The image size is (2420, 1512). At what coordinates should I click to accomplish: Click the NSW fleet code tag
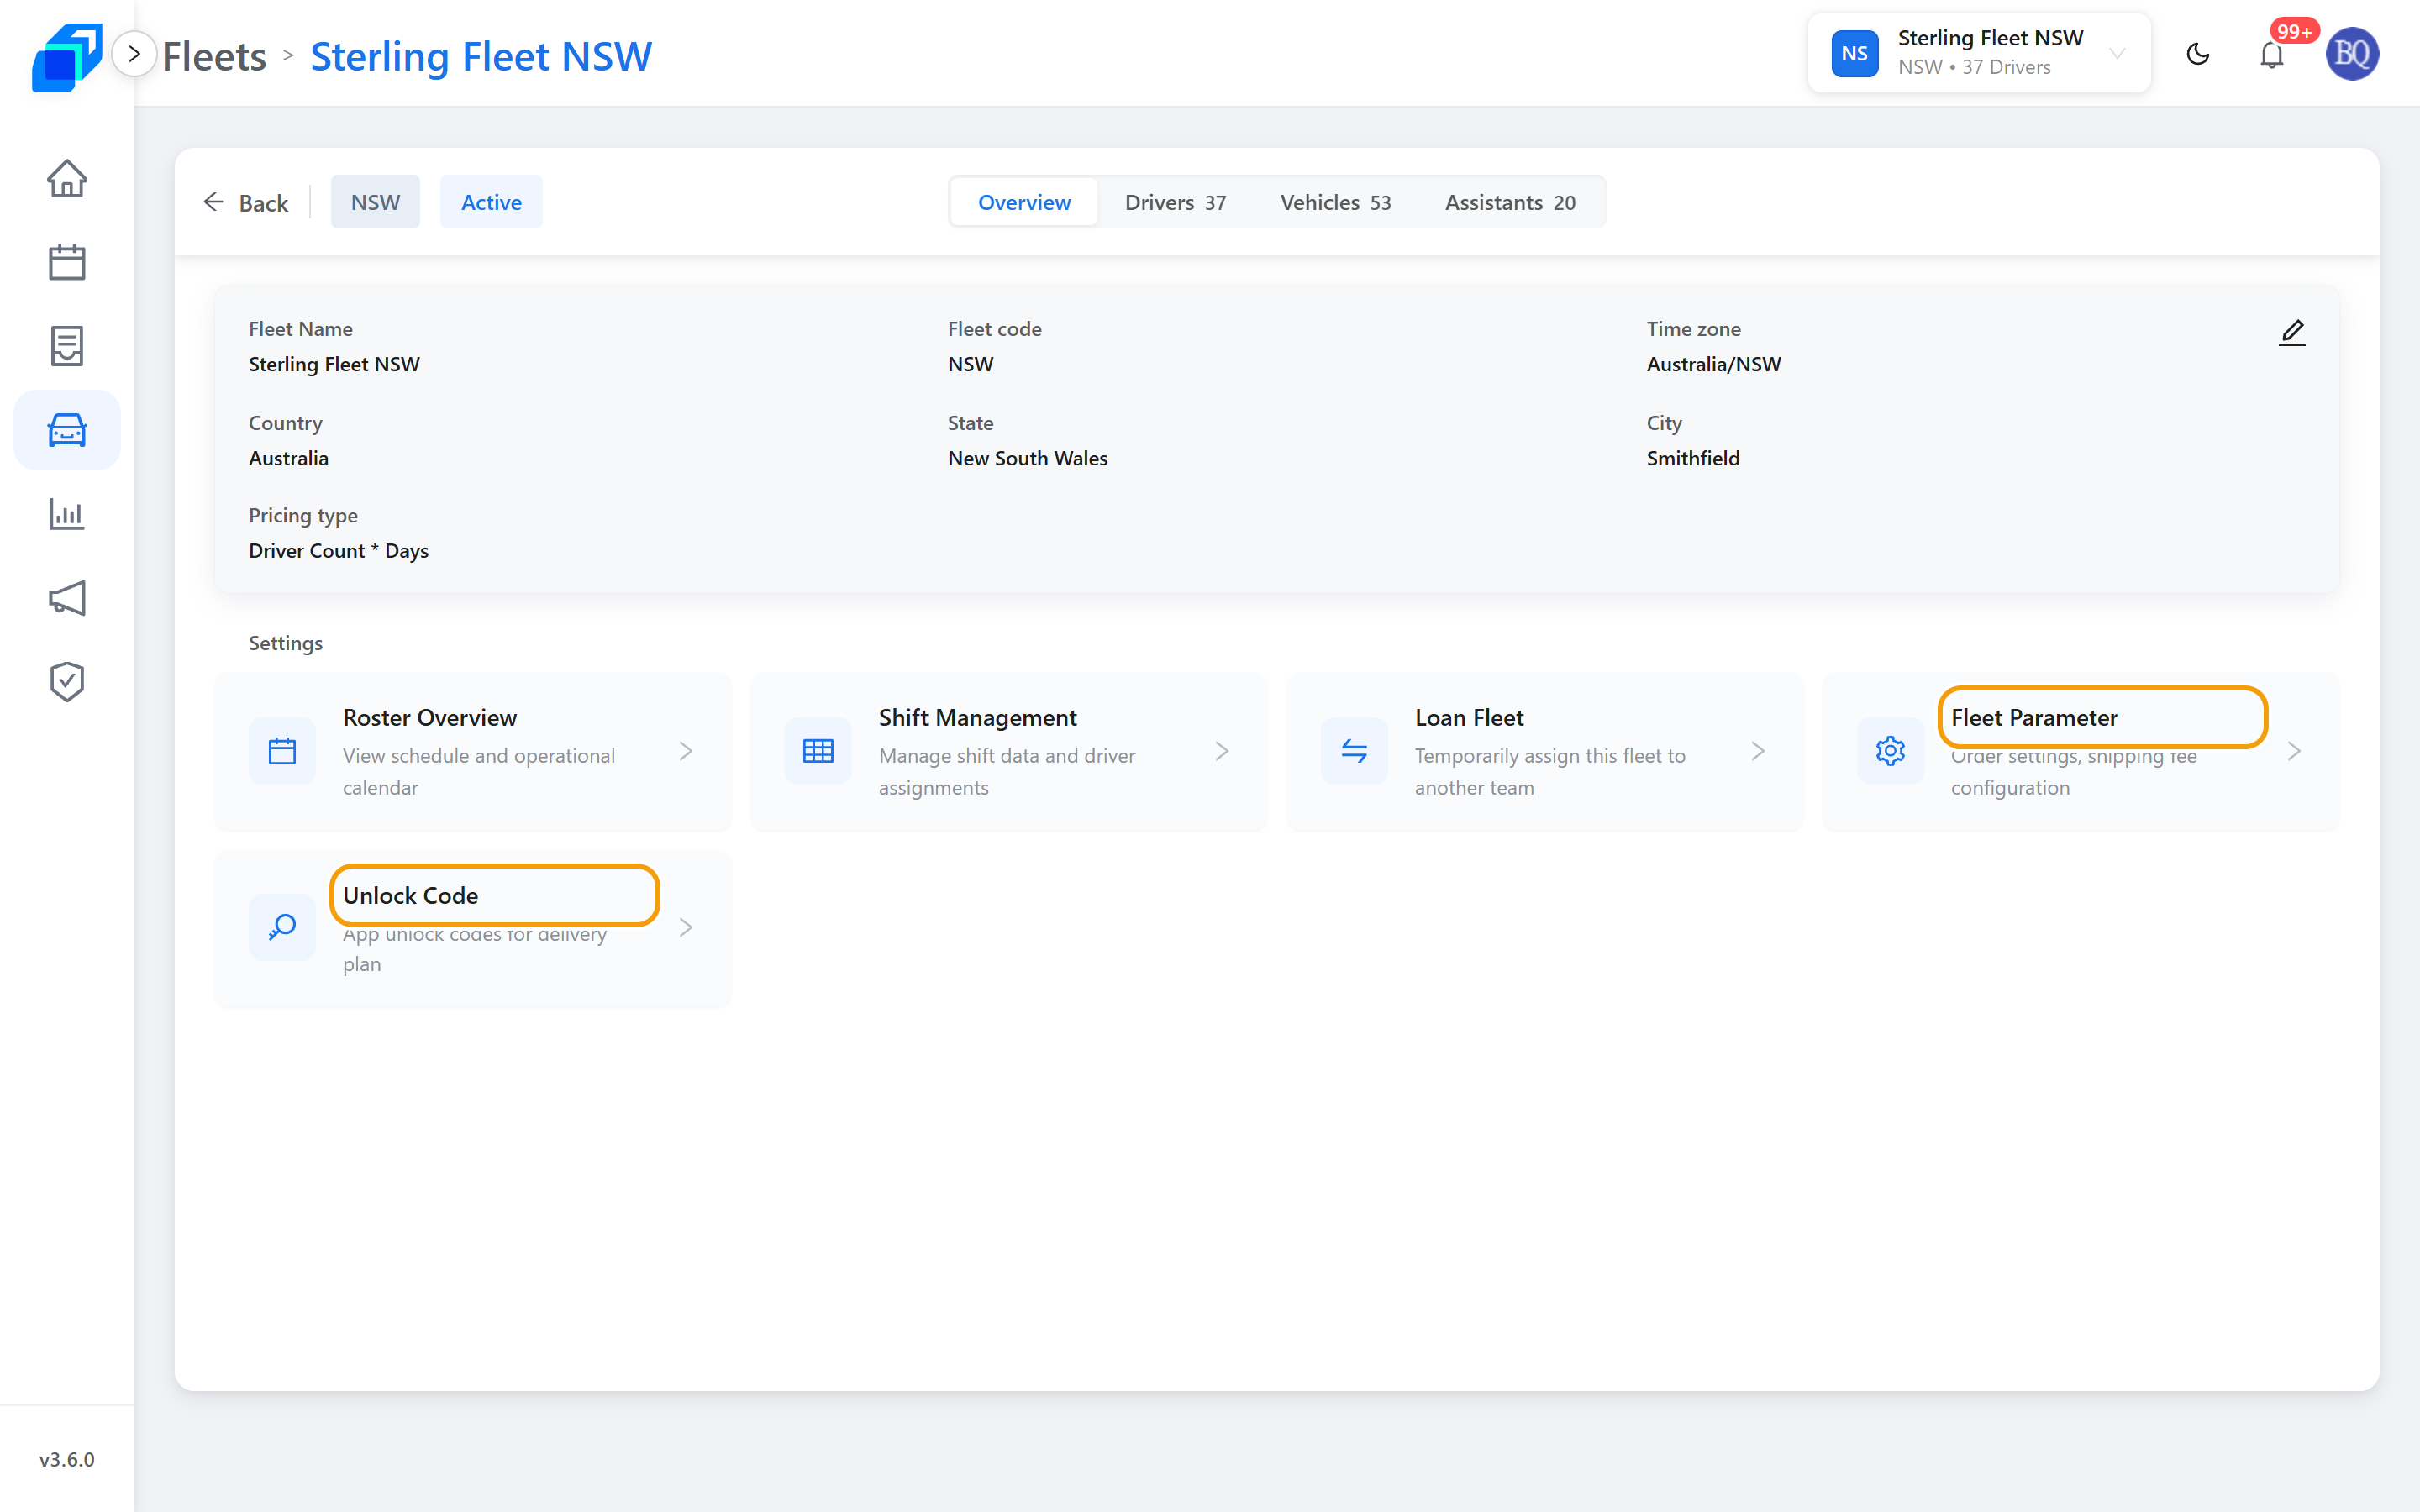[375, 202]
